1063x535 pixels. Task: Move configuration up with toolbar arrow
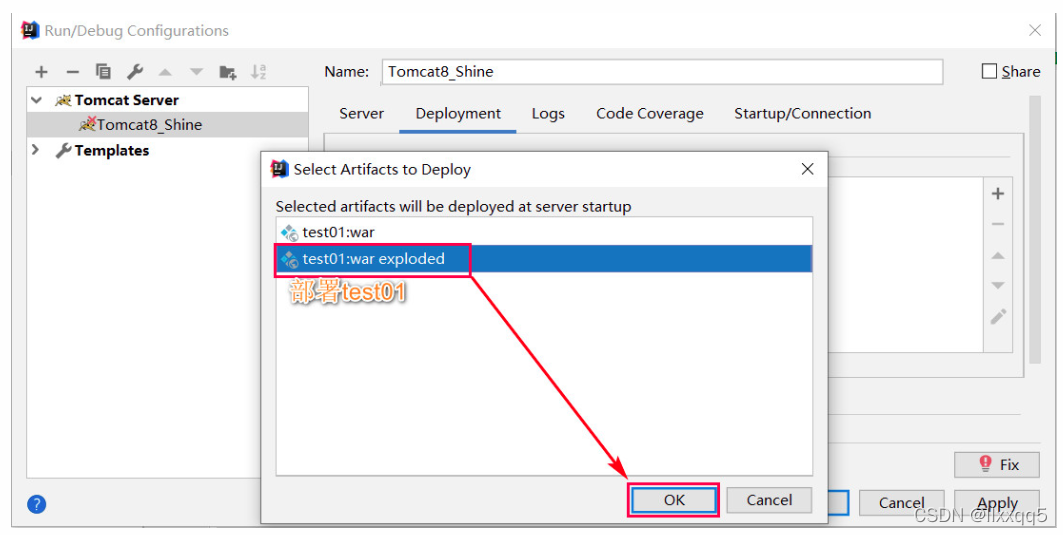tap(165, 72)
